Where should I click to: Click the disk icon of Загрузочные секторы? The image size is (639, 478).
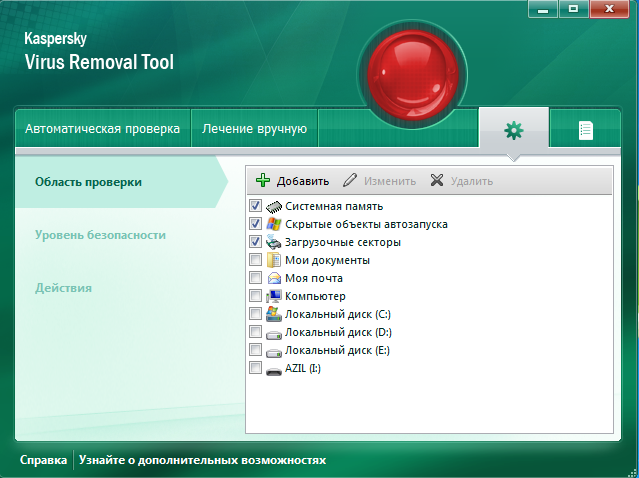273,242
